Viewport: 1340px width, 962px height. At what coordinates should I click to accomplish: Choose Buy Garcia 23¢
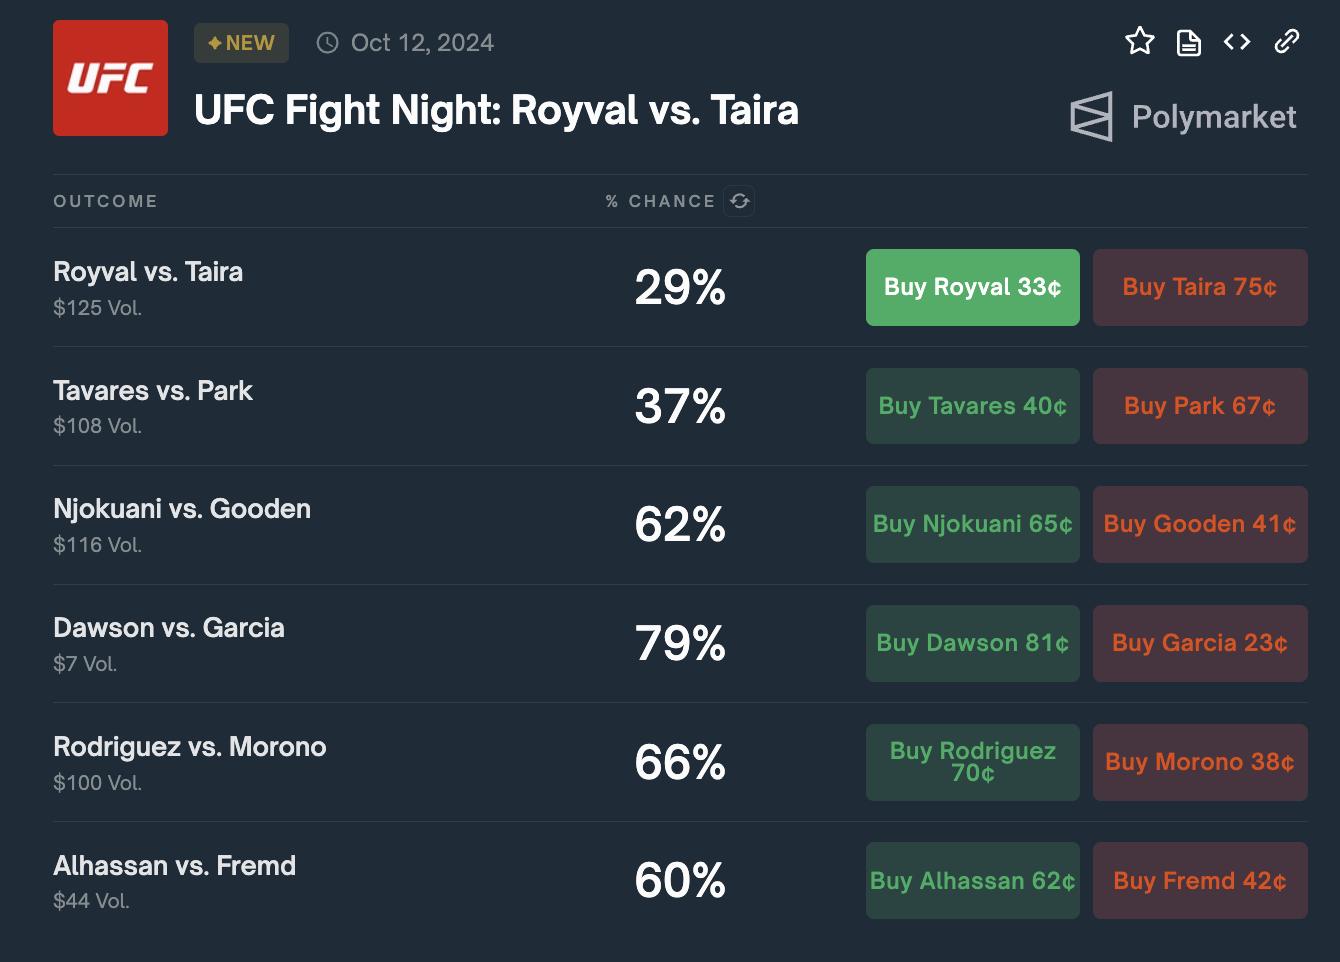coord(1199,643)
